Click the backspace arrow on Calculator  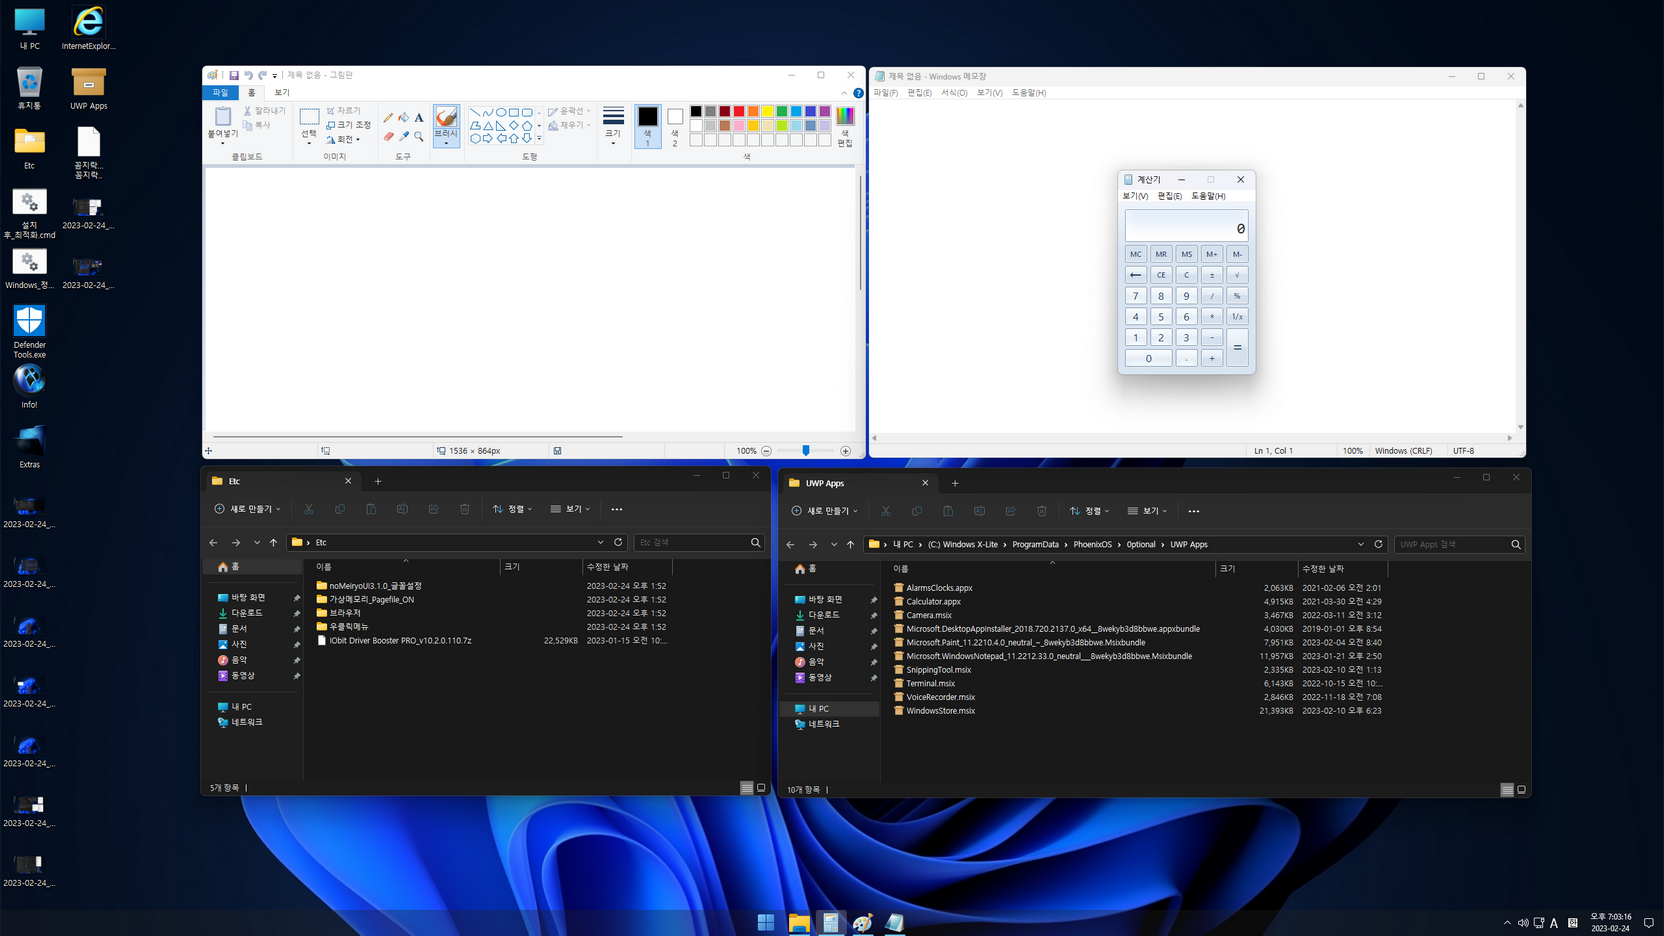tap(1135, 275)
